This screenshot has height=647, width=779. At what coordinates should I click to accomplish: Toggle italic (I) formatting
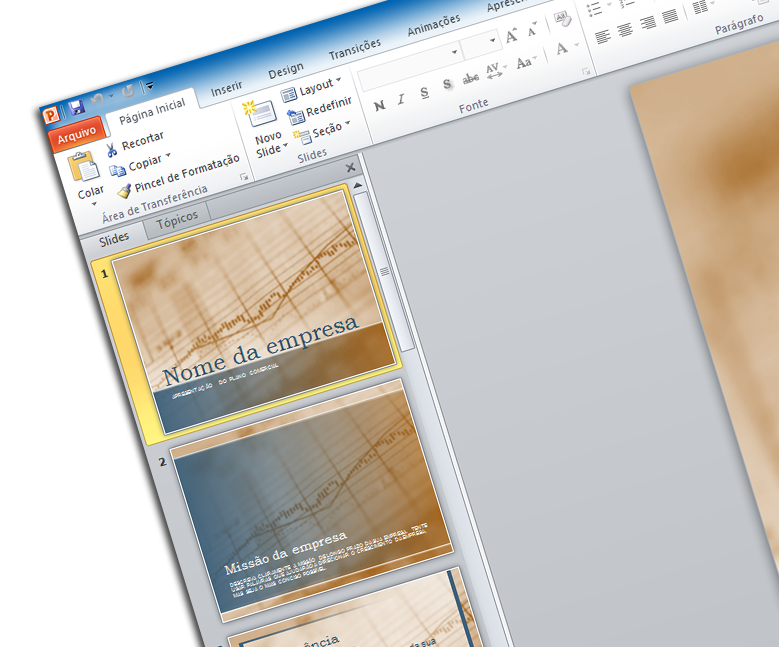tap(401, 99)
